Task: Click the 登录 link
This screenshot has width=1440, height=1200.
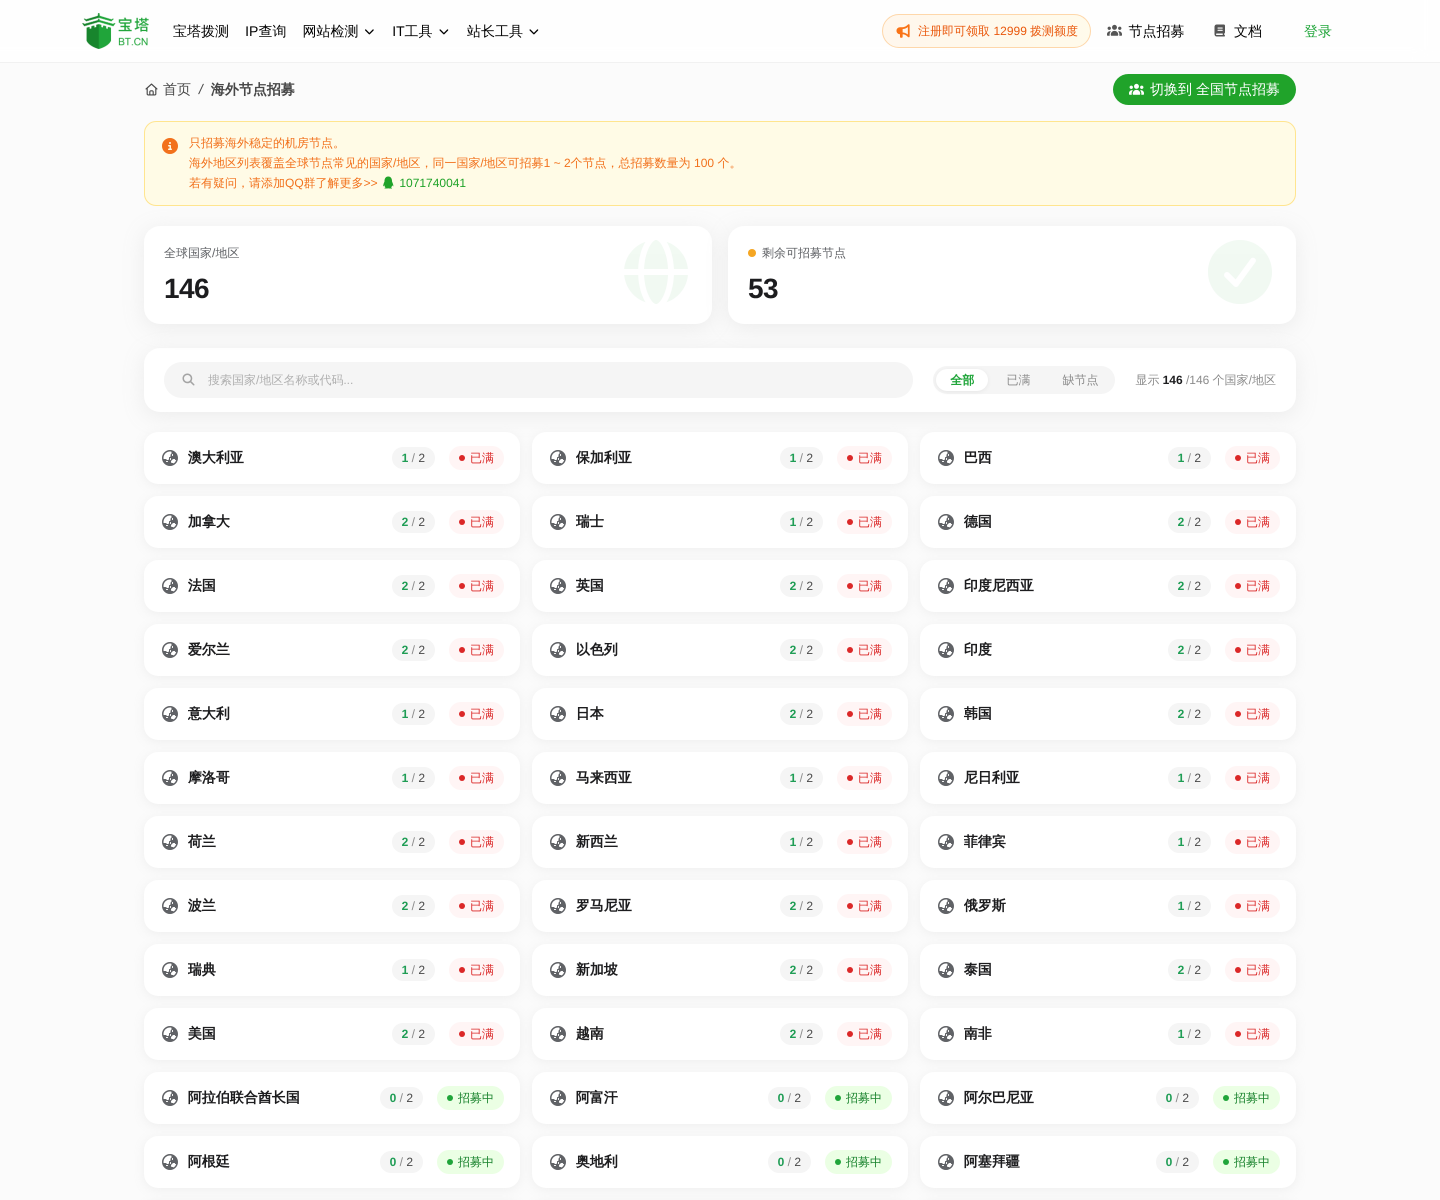Action: tap(1318, 31)
